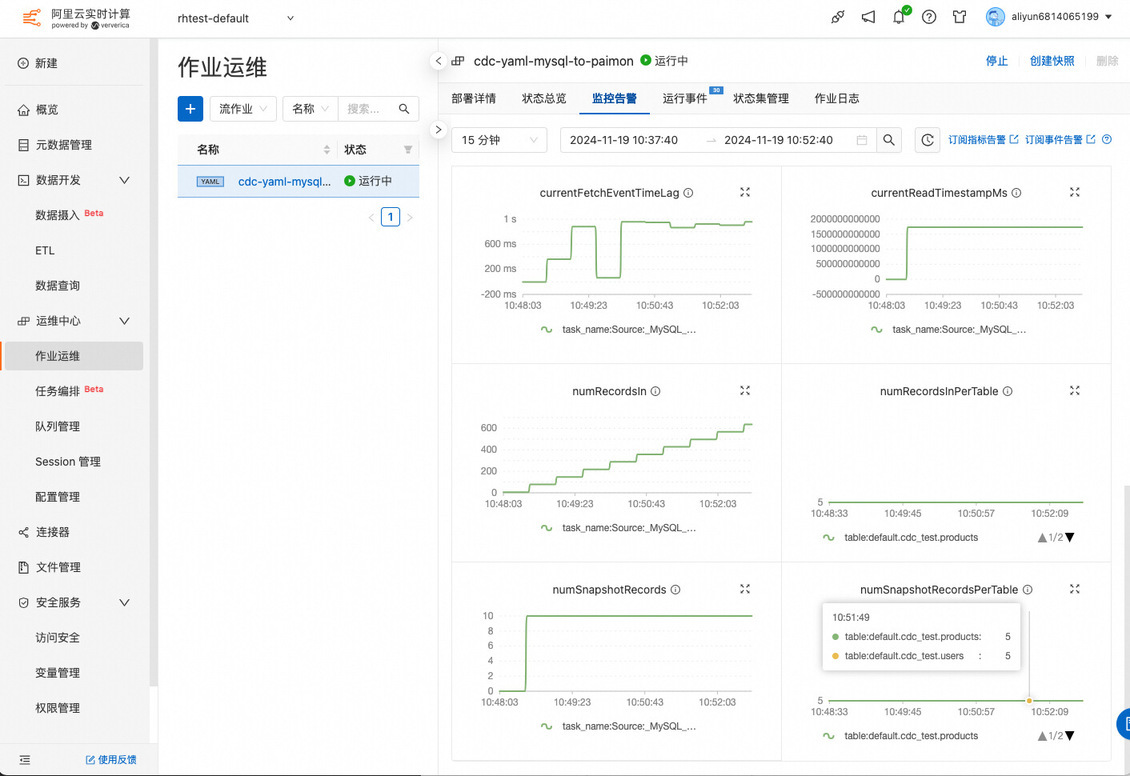1130x776 pixels.
Task: Click the status column filter icon
Action: click(407, 150)
